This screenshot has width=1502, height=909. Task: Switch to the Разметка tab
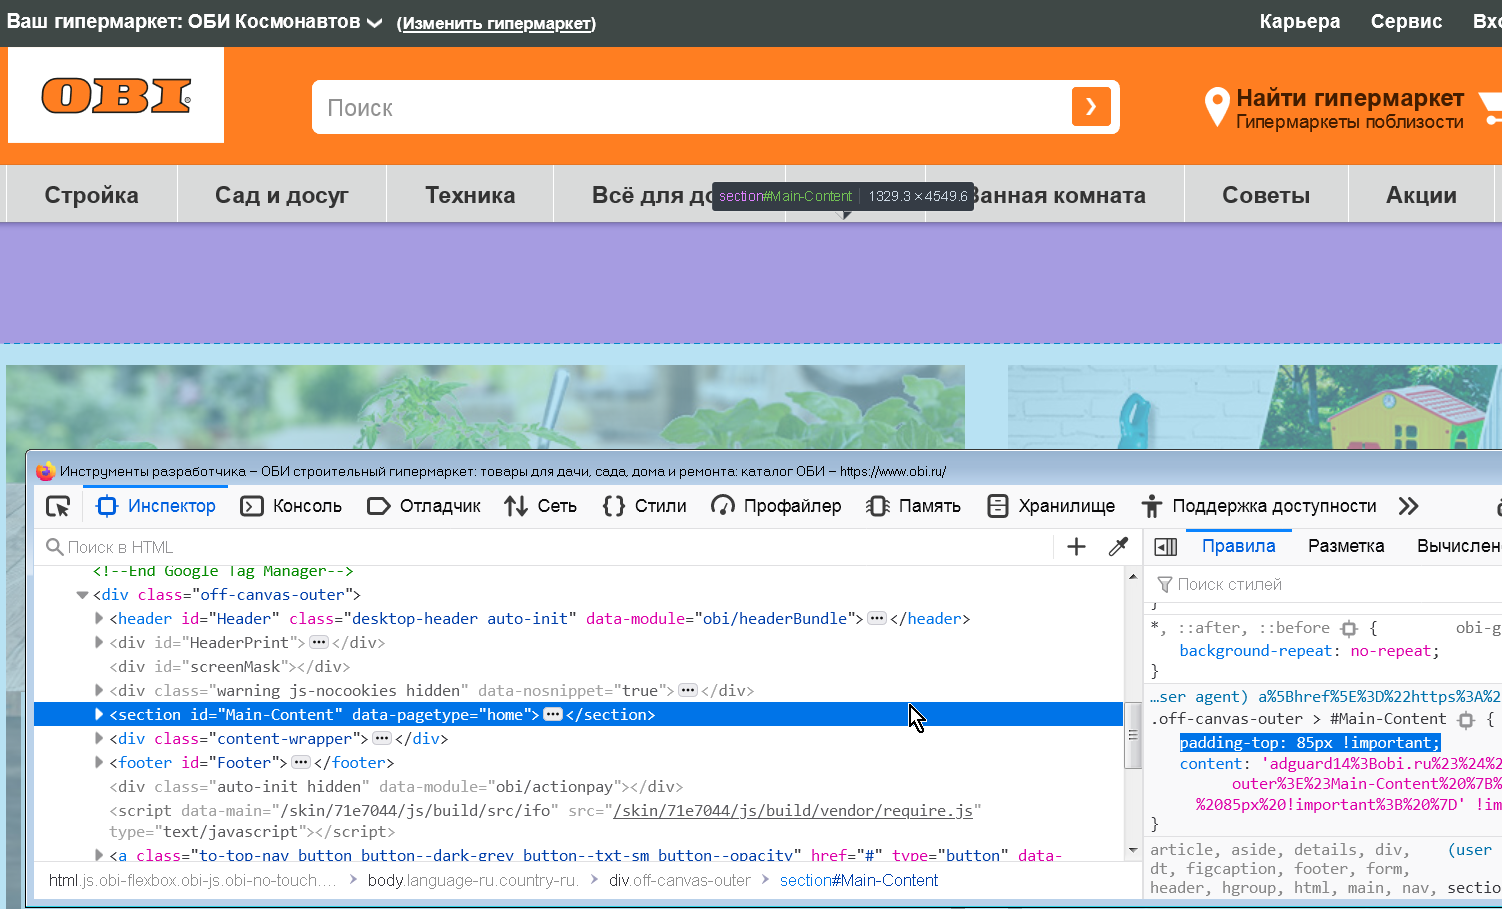pyautogui.click(x=1345, y=546)
